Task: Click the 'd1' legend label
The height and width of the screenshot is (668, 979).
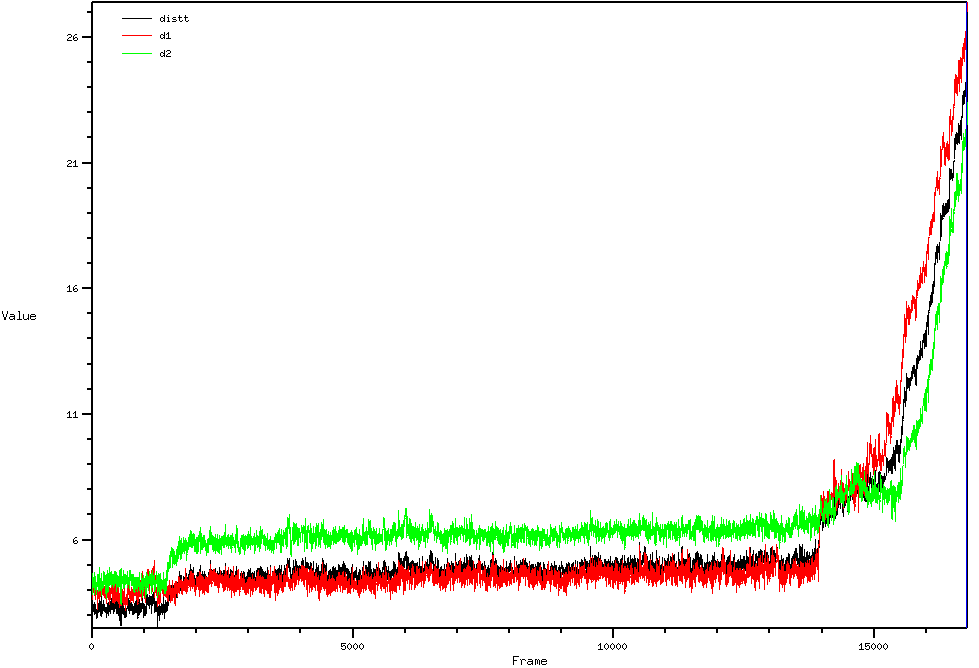Action: [165, 36]
